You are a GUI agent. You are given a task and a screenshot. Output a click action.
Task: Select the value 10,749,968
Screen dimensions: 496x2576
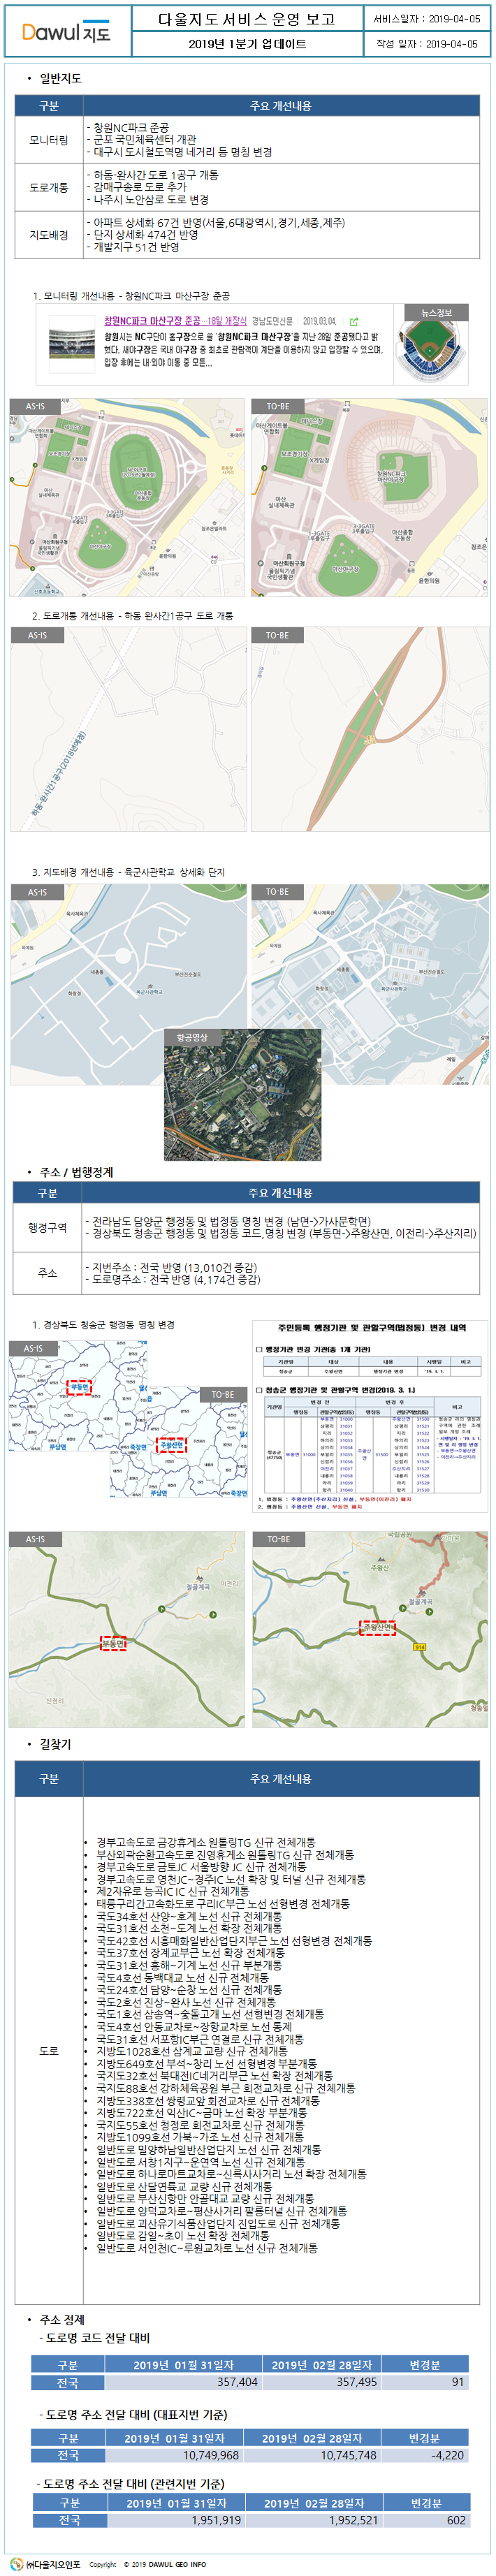210,2455
